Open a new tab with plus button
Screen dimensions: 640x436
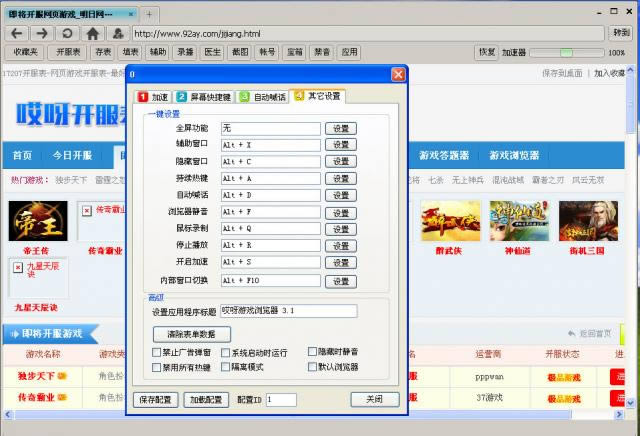pyautogui.click(x=149, y=14)
